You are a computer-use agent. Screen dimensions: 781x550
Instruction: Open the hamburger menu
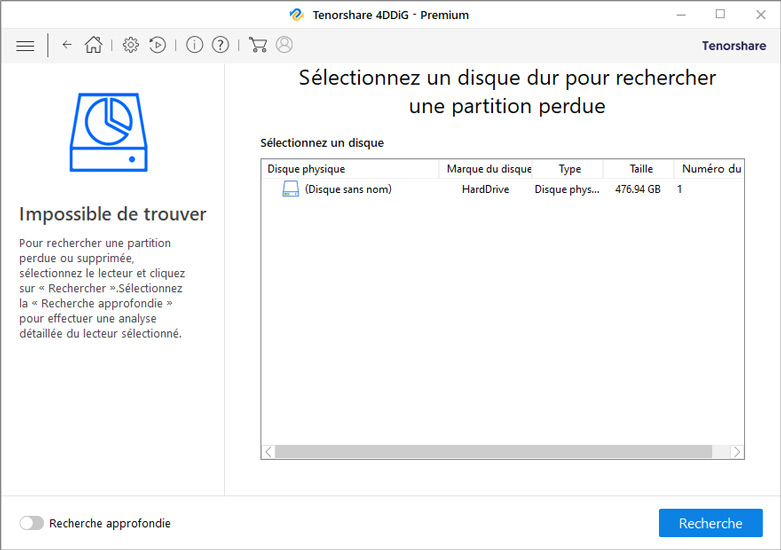pos(25,46)
